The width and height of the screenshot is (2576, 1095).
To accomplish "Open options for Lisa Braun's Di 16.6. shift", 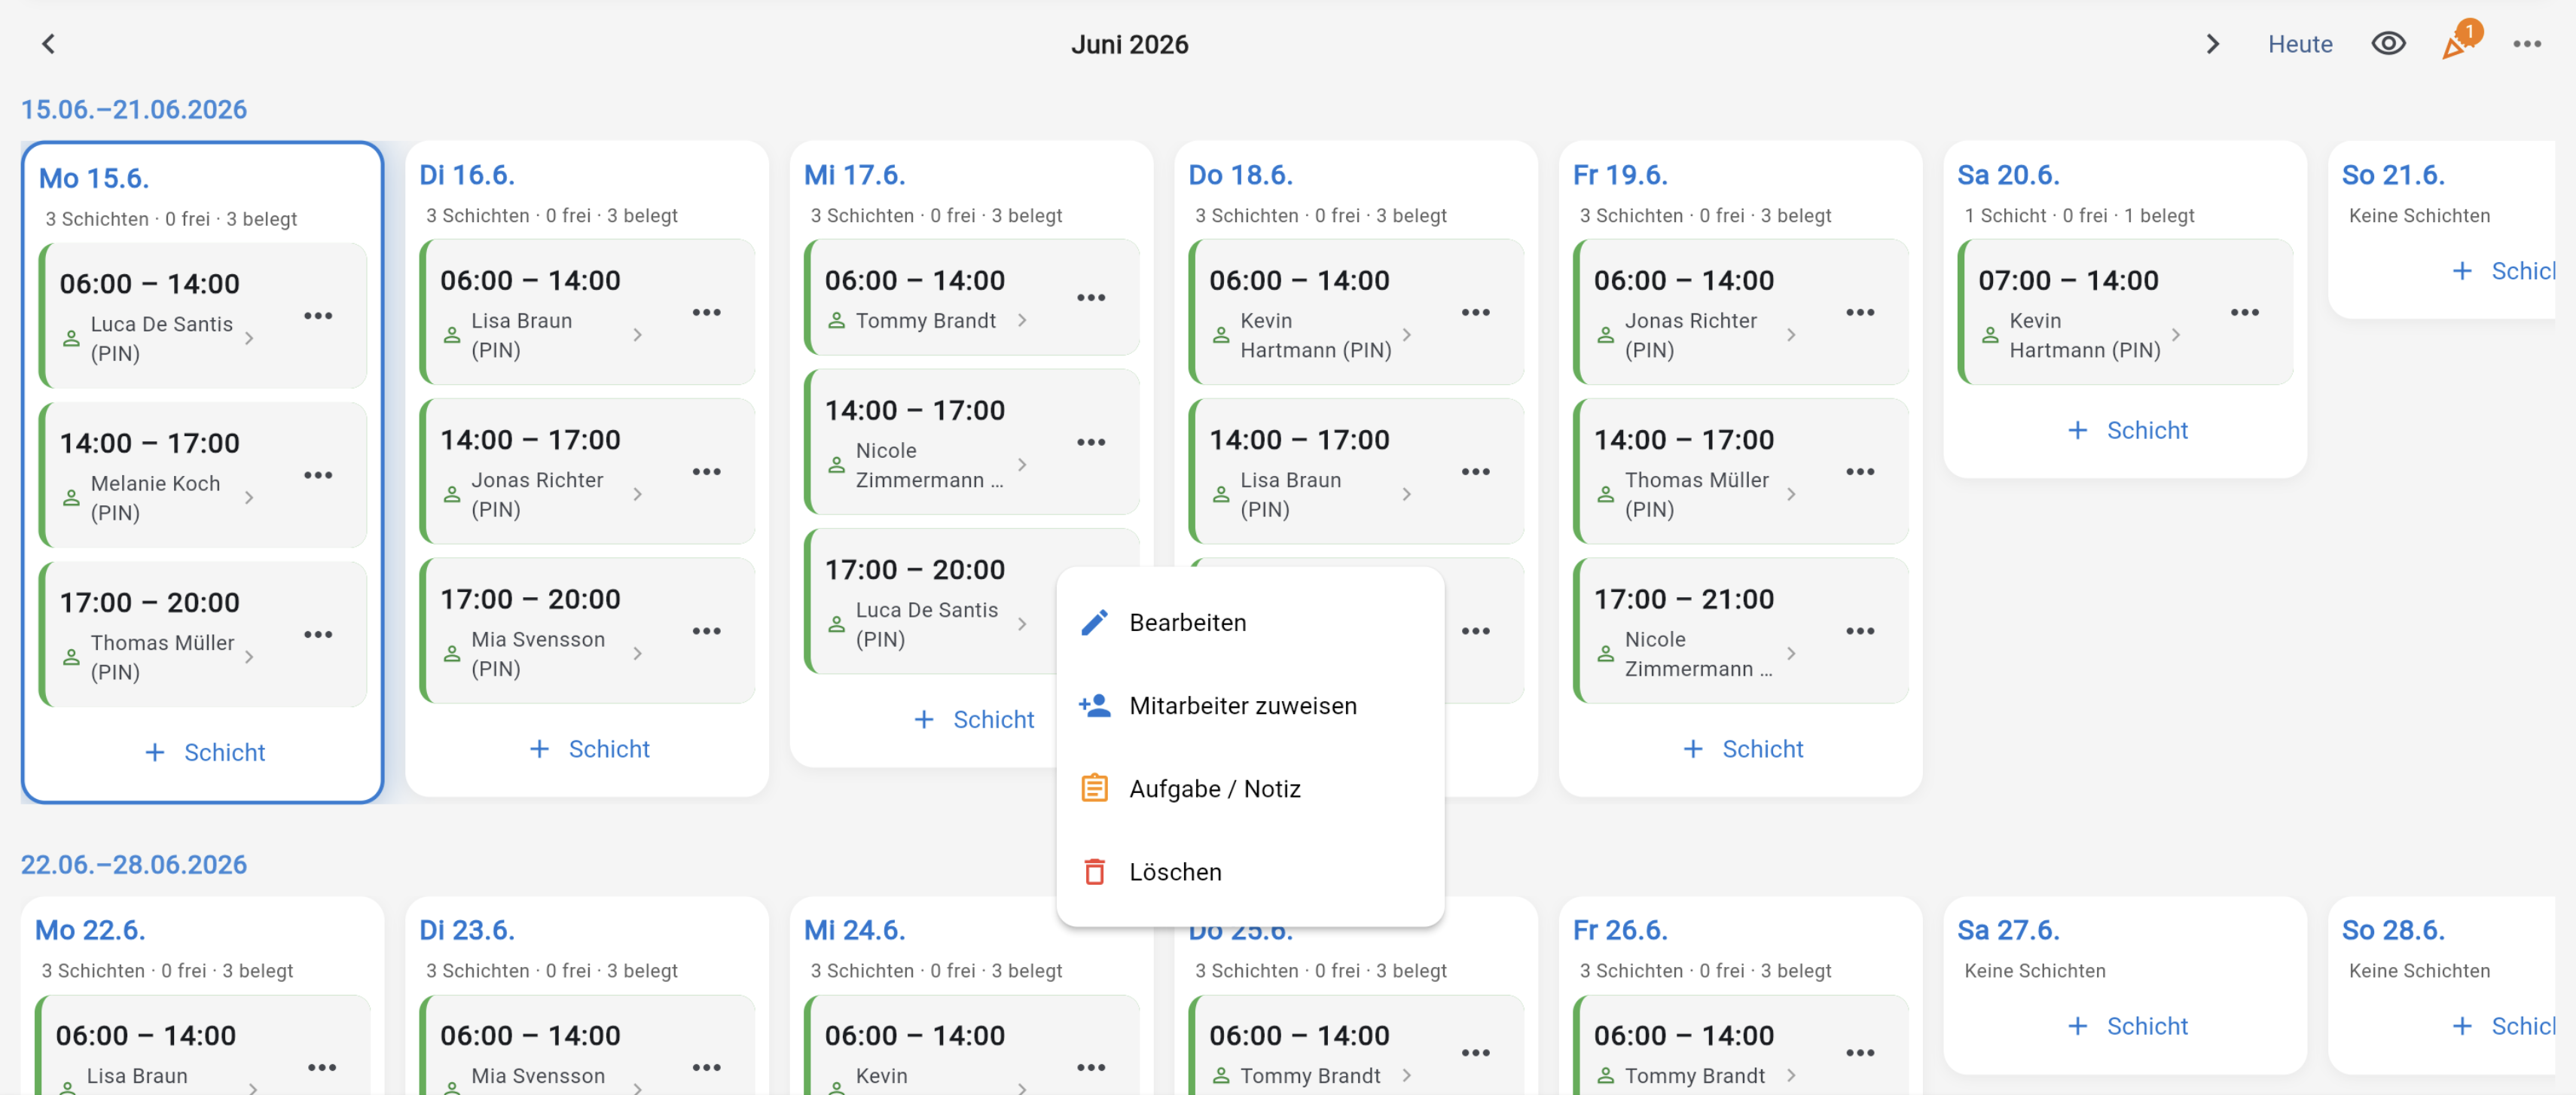I will [x=706, y=312].
